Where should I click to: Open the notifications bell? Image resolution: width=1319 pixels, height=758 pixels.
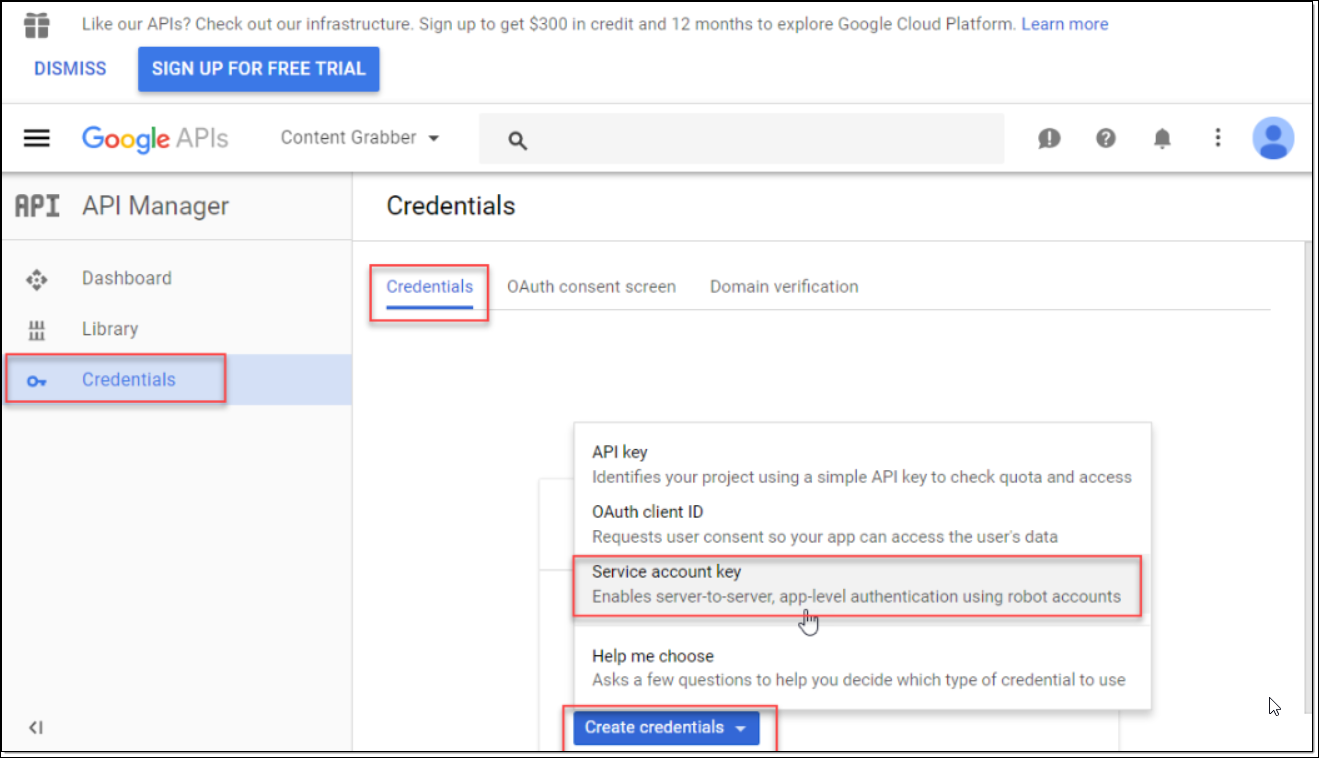[x=1162, y=139]
